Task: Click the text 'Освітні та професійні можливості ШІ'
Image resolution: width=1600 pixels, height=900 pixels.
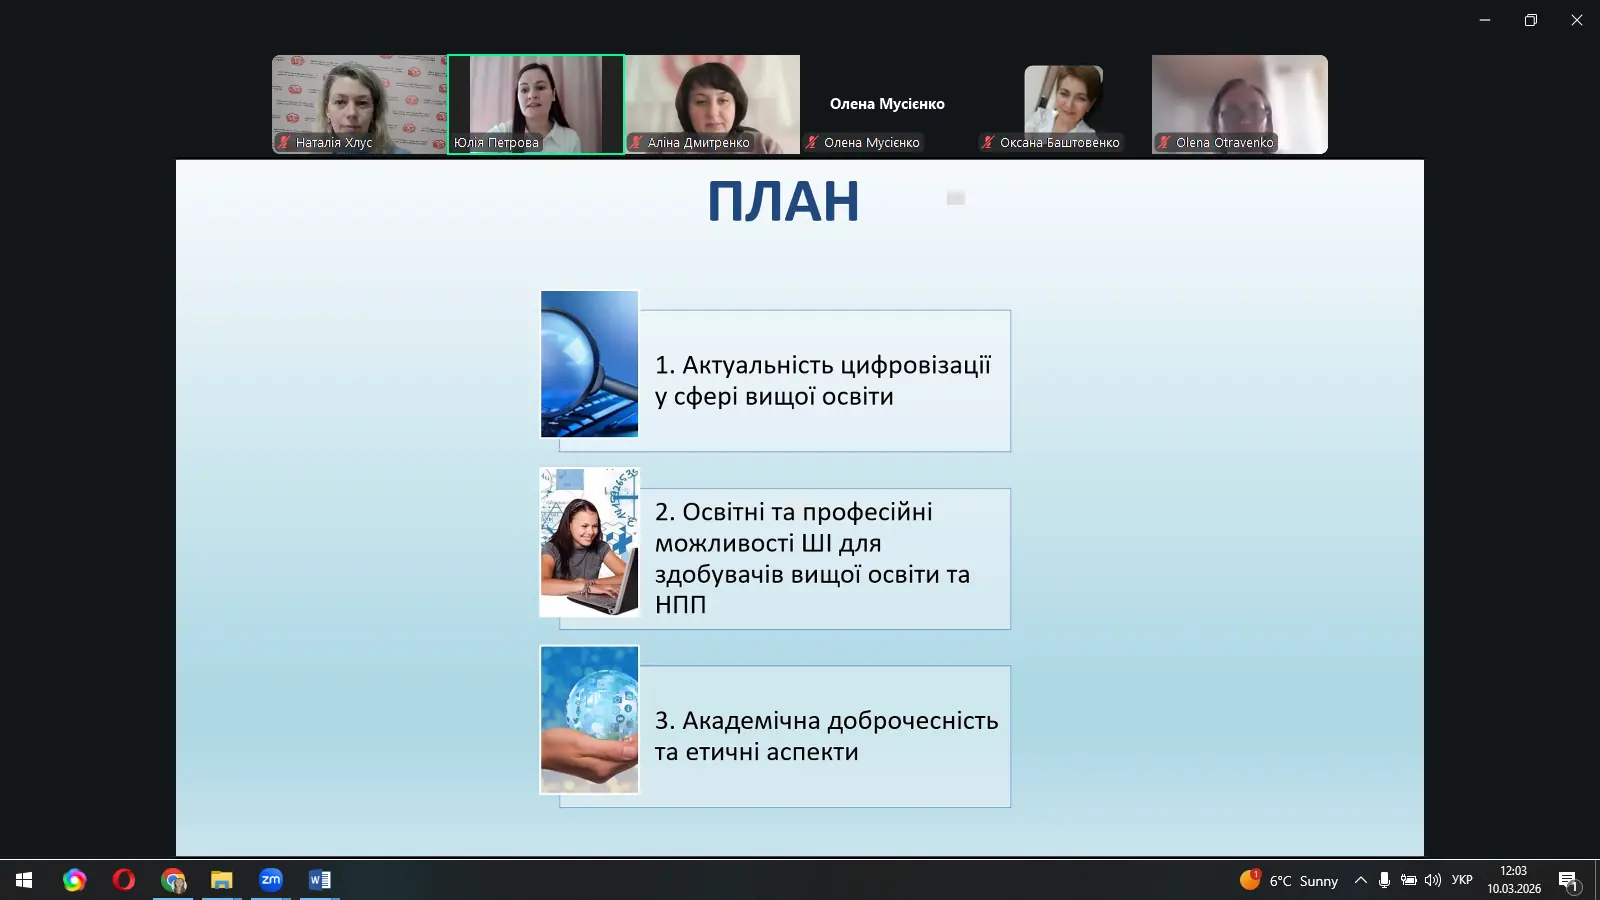Action: point(794,527)
